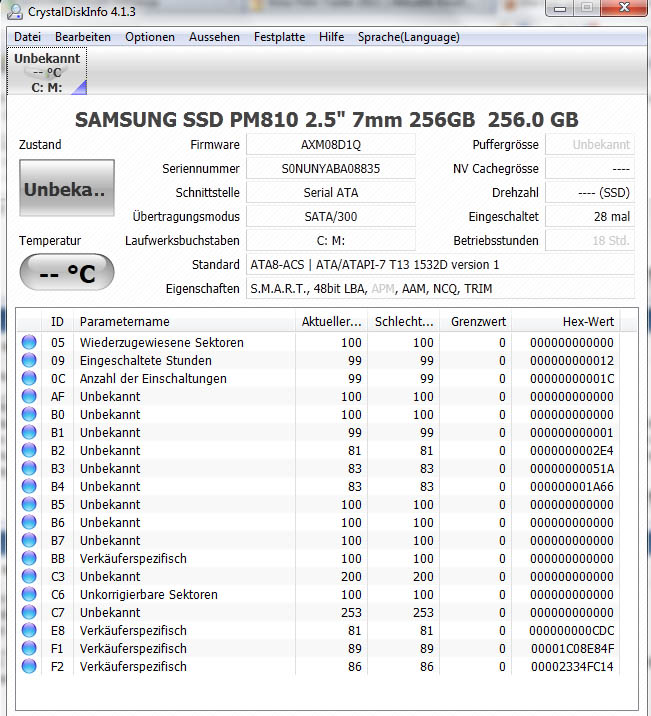Viewport: 651px width, 716px height.
Task: Click the Eingeschaltet field 28 mal
Action: (x=590, y=217)
